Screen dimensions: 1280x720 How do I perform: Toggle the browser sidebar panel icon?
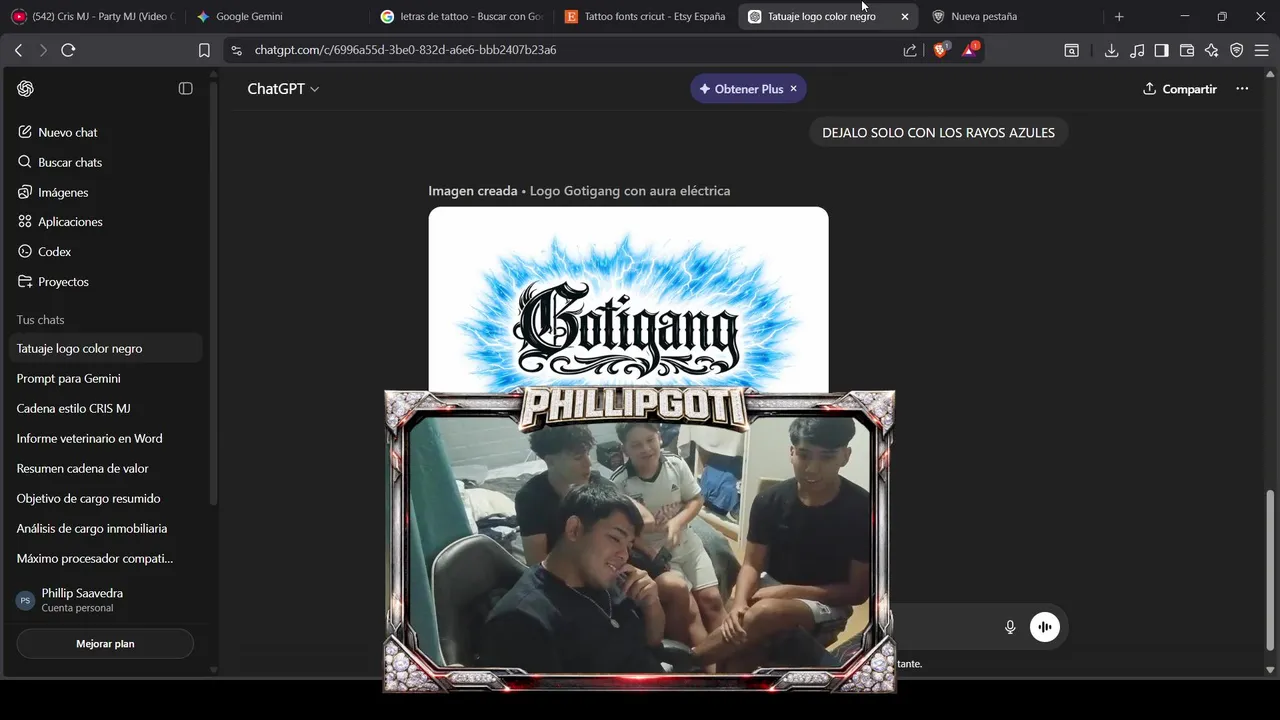[x=1162, y=50]
